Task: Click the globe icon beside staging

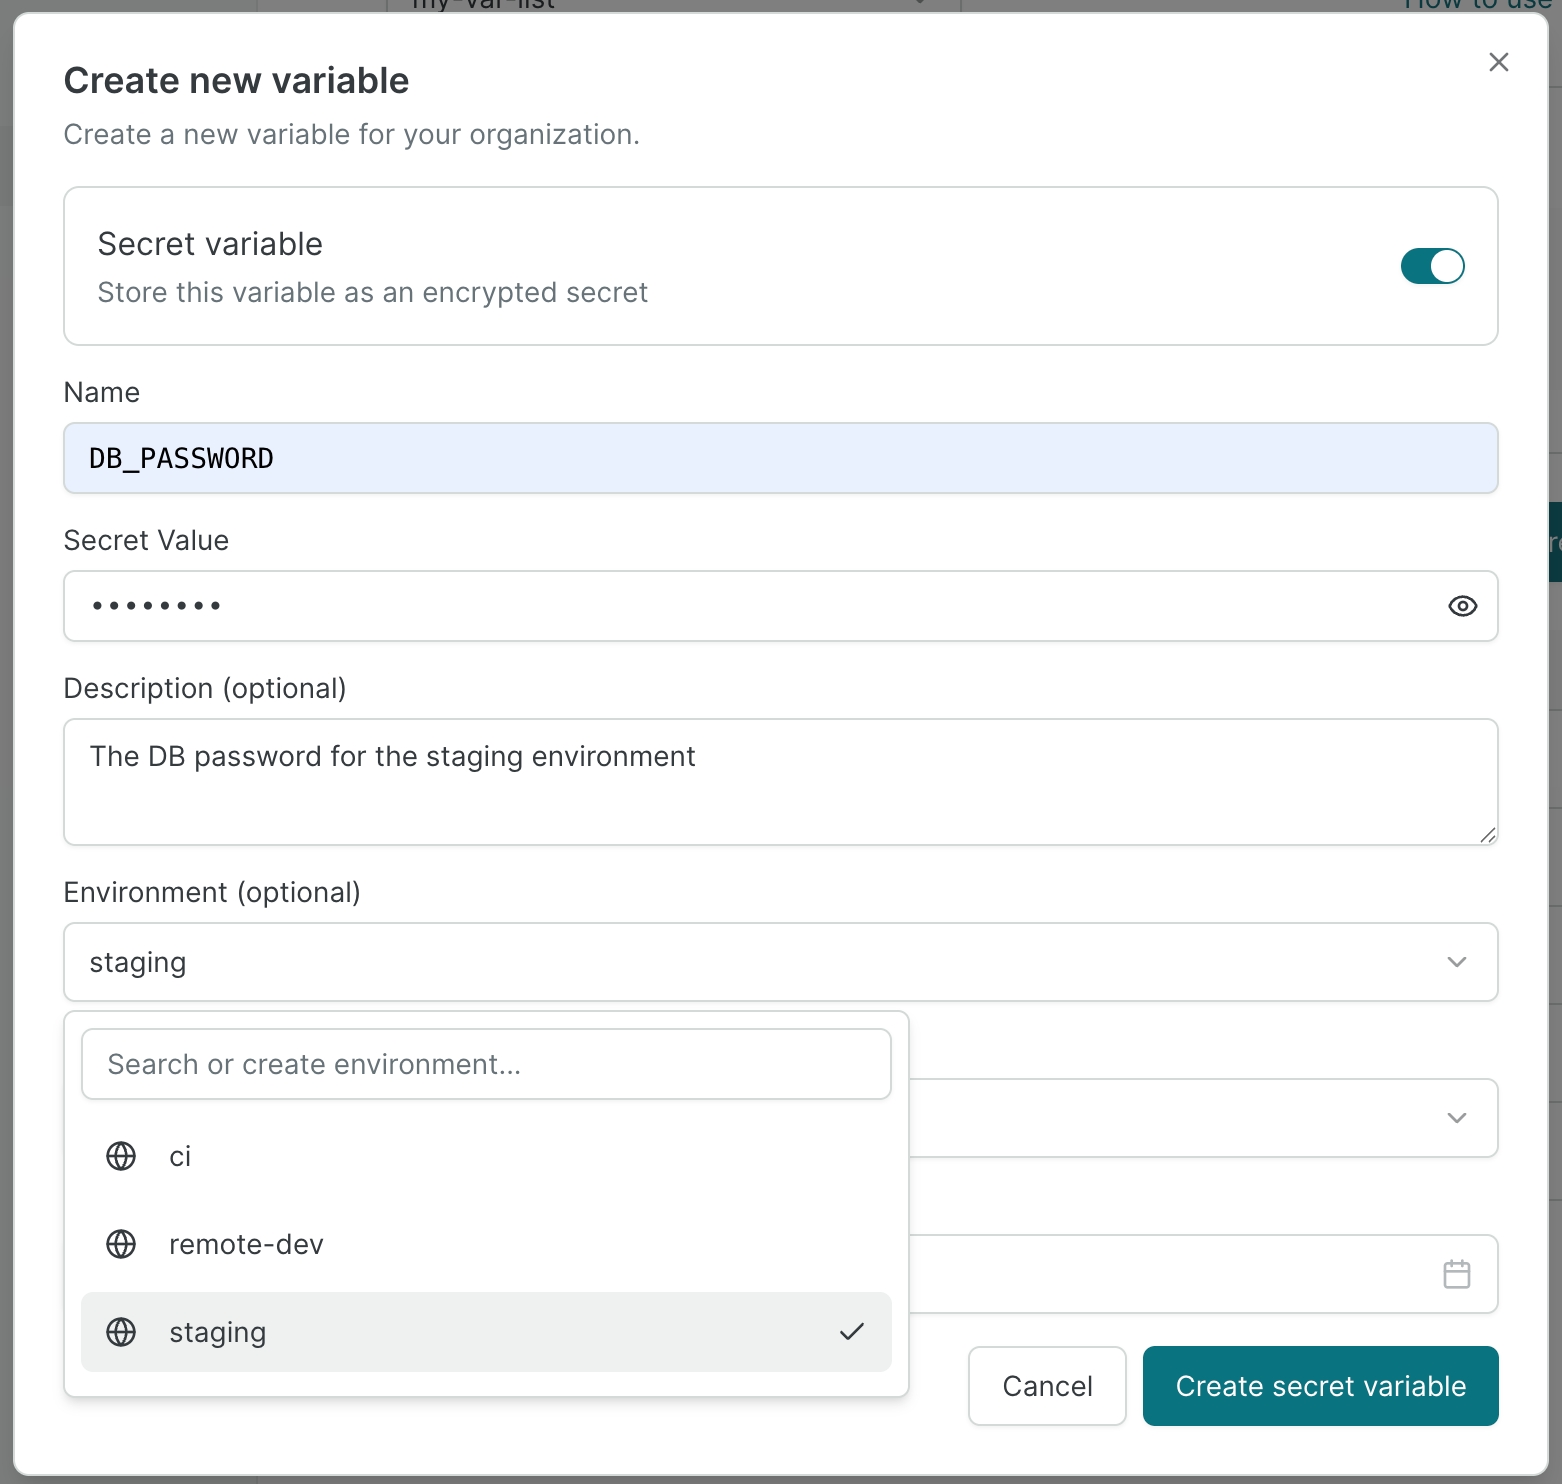Action: tap(120, 1332)
